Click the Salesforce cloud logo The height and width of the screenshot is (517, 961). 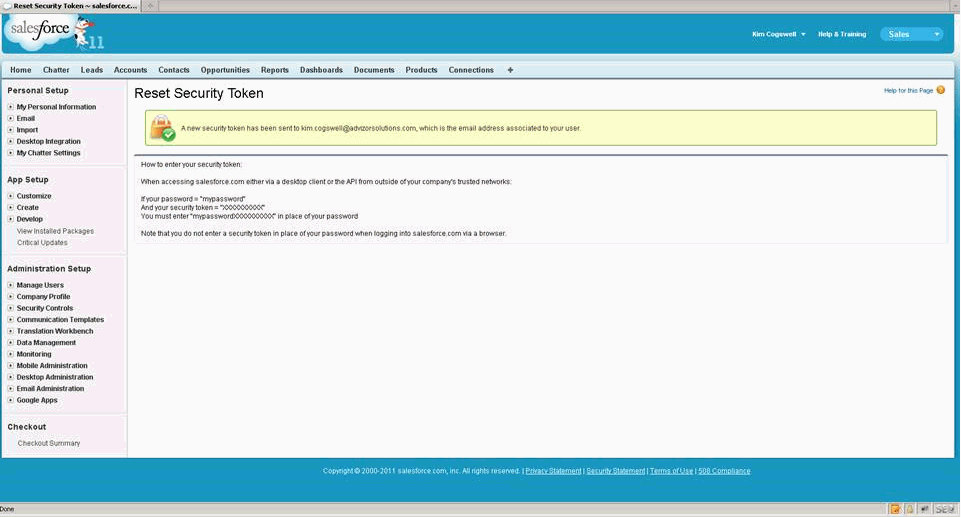point(38,31)
